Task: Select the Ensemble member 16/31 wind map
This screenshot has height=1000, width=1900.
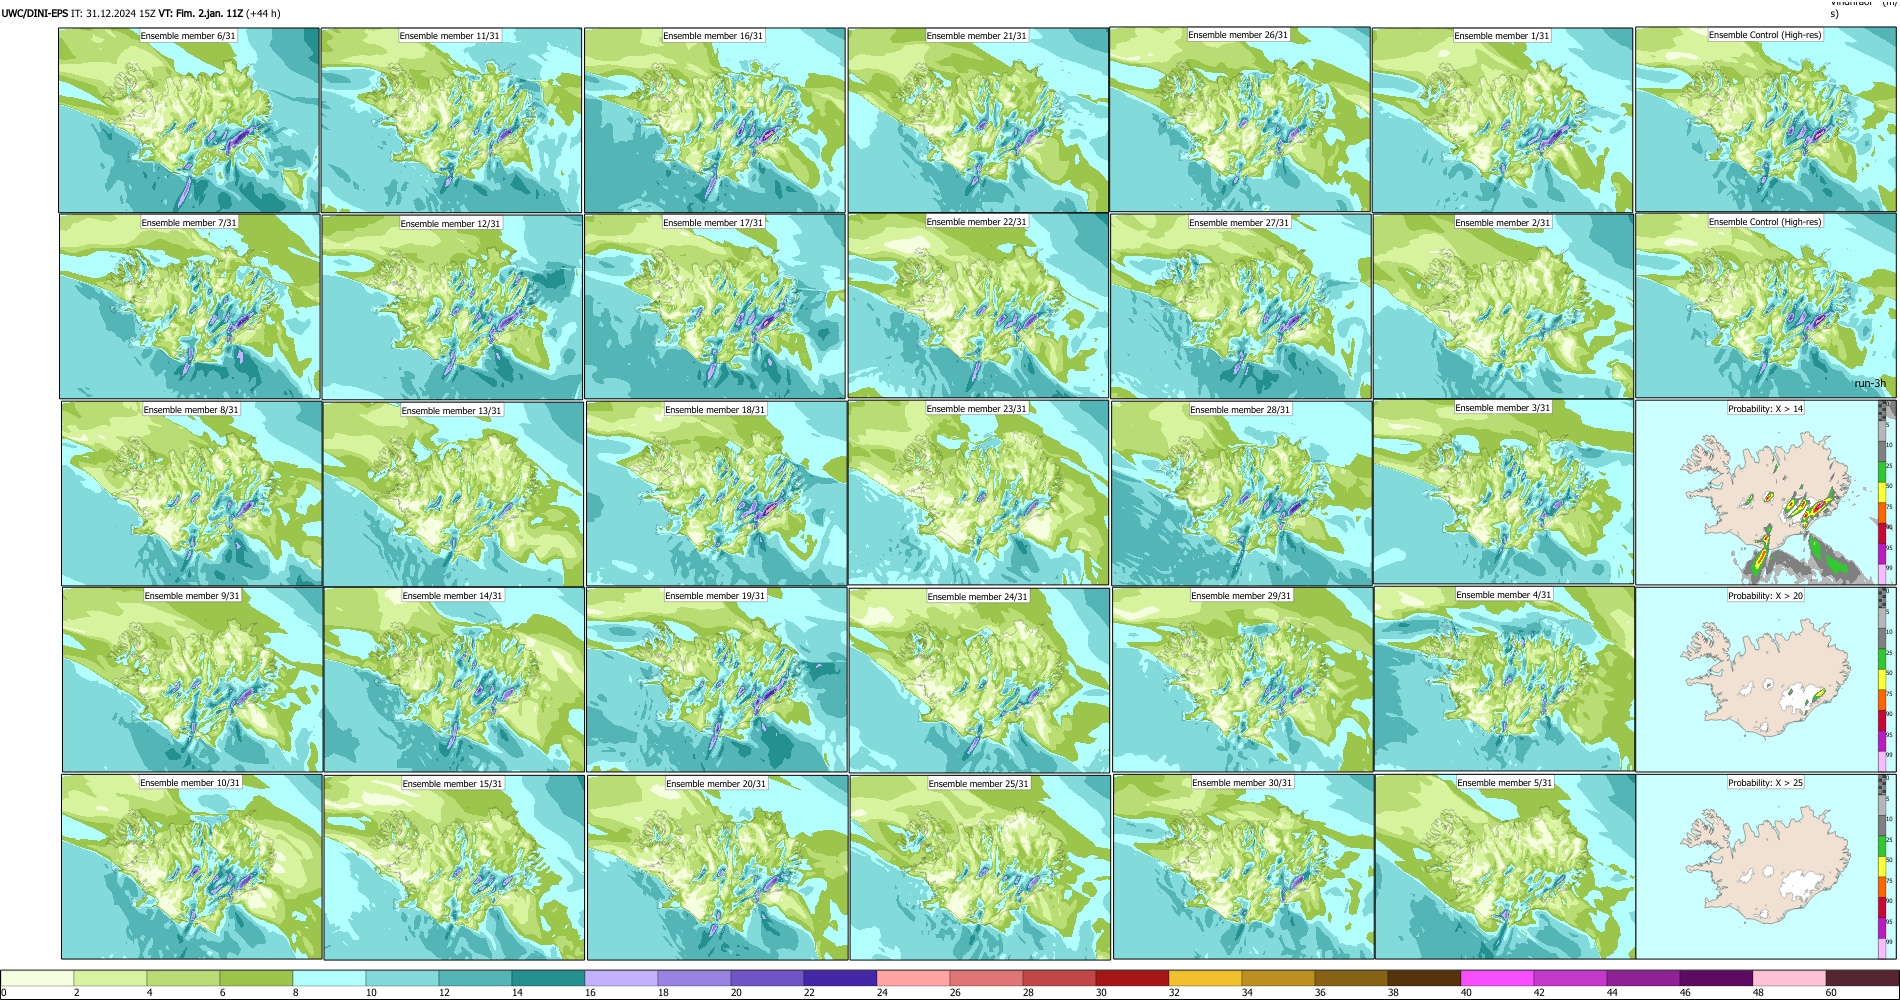Action: click(x=714, y=120)
